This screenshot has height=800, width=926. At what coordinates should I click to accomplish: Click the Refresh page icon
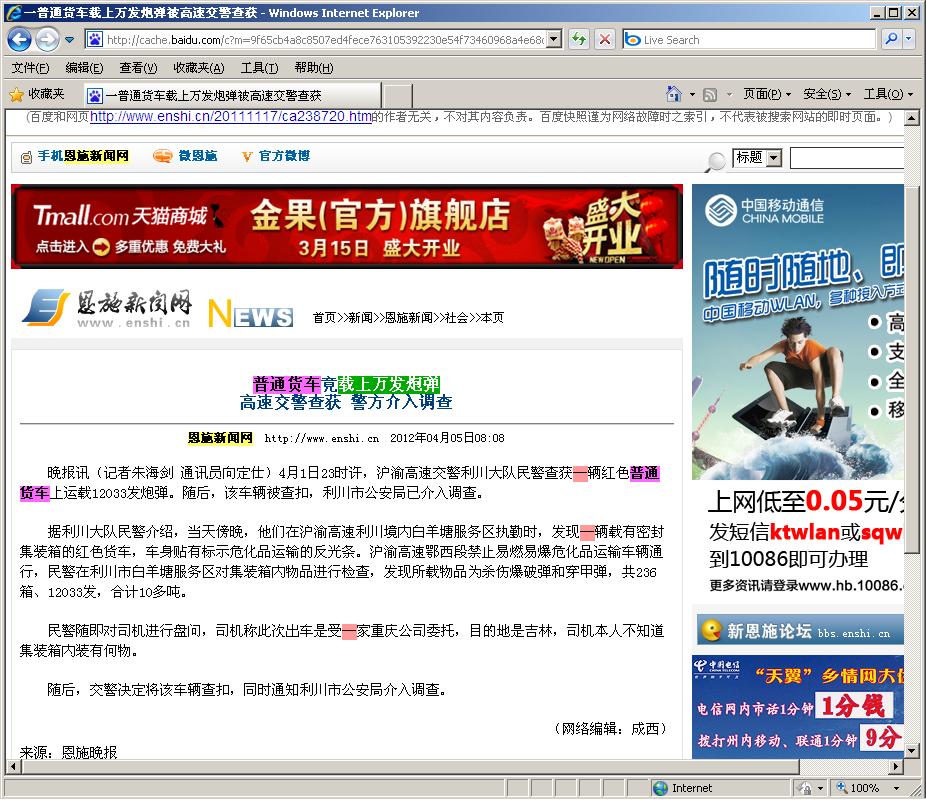[x=578, y=40]
